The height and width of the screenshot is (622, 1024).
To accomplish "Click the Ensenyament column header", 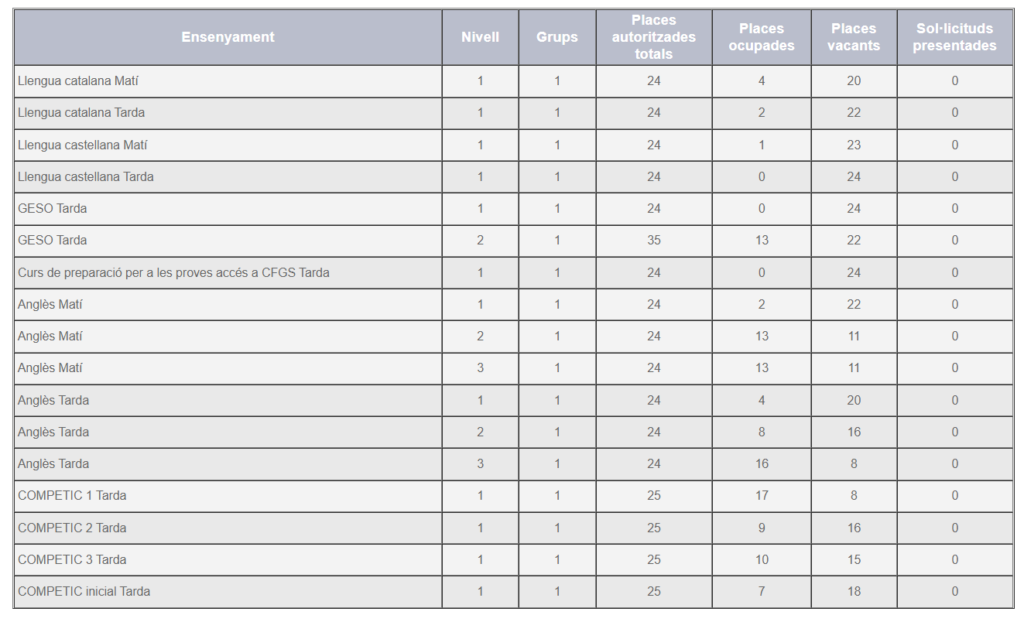I will (228, 37).
